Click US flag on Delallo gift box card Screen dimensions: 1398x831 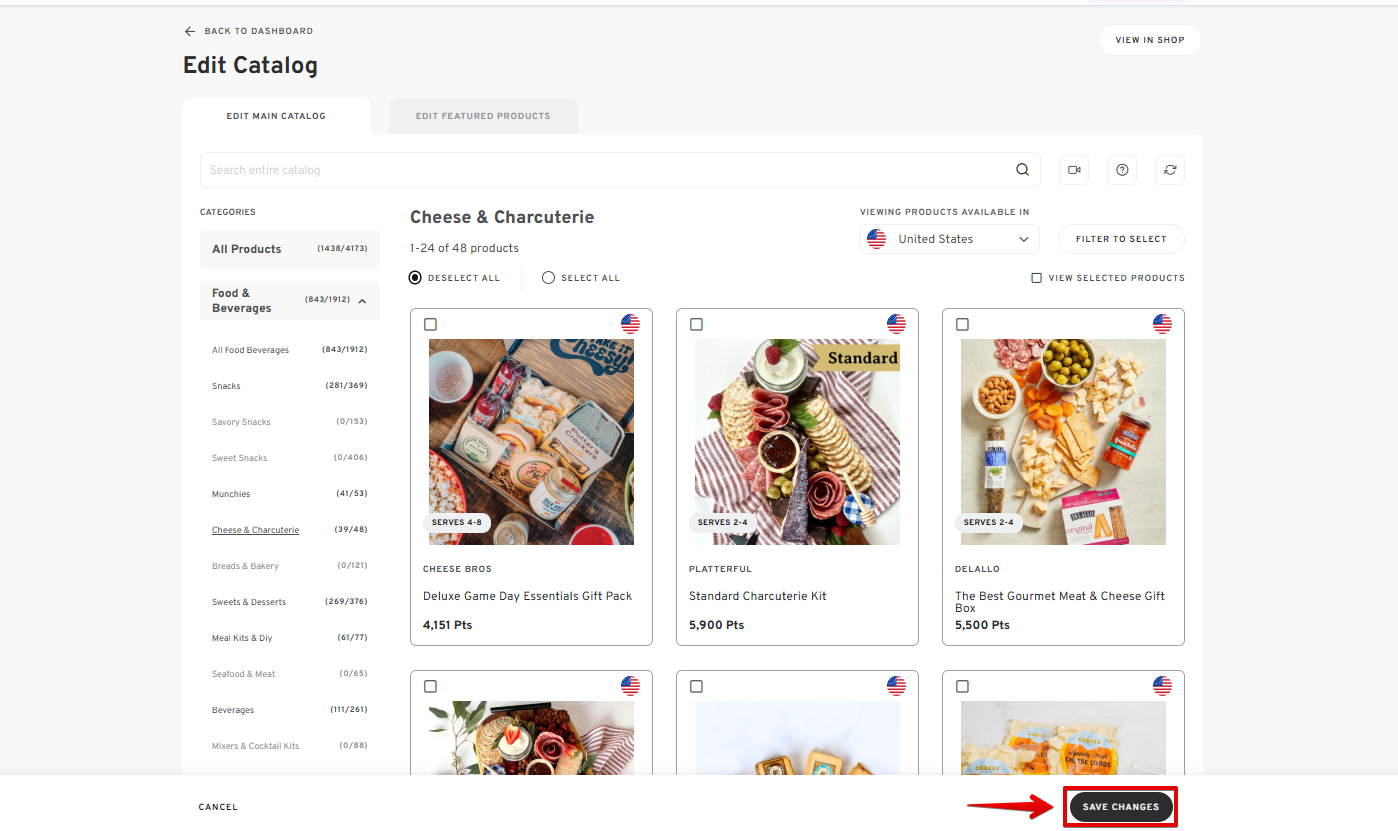[1162, 324]
